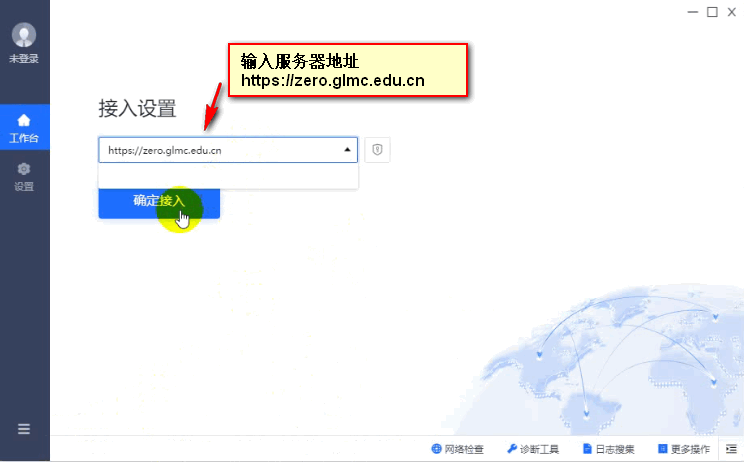Expand the server address dropdown arrow
The width and height of the screenshot is (744, 462).
tap(347, 150)
